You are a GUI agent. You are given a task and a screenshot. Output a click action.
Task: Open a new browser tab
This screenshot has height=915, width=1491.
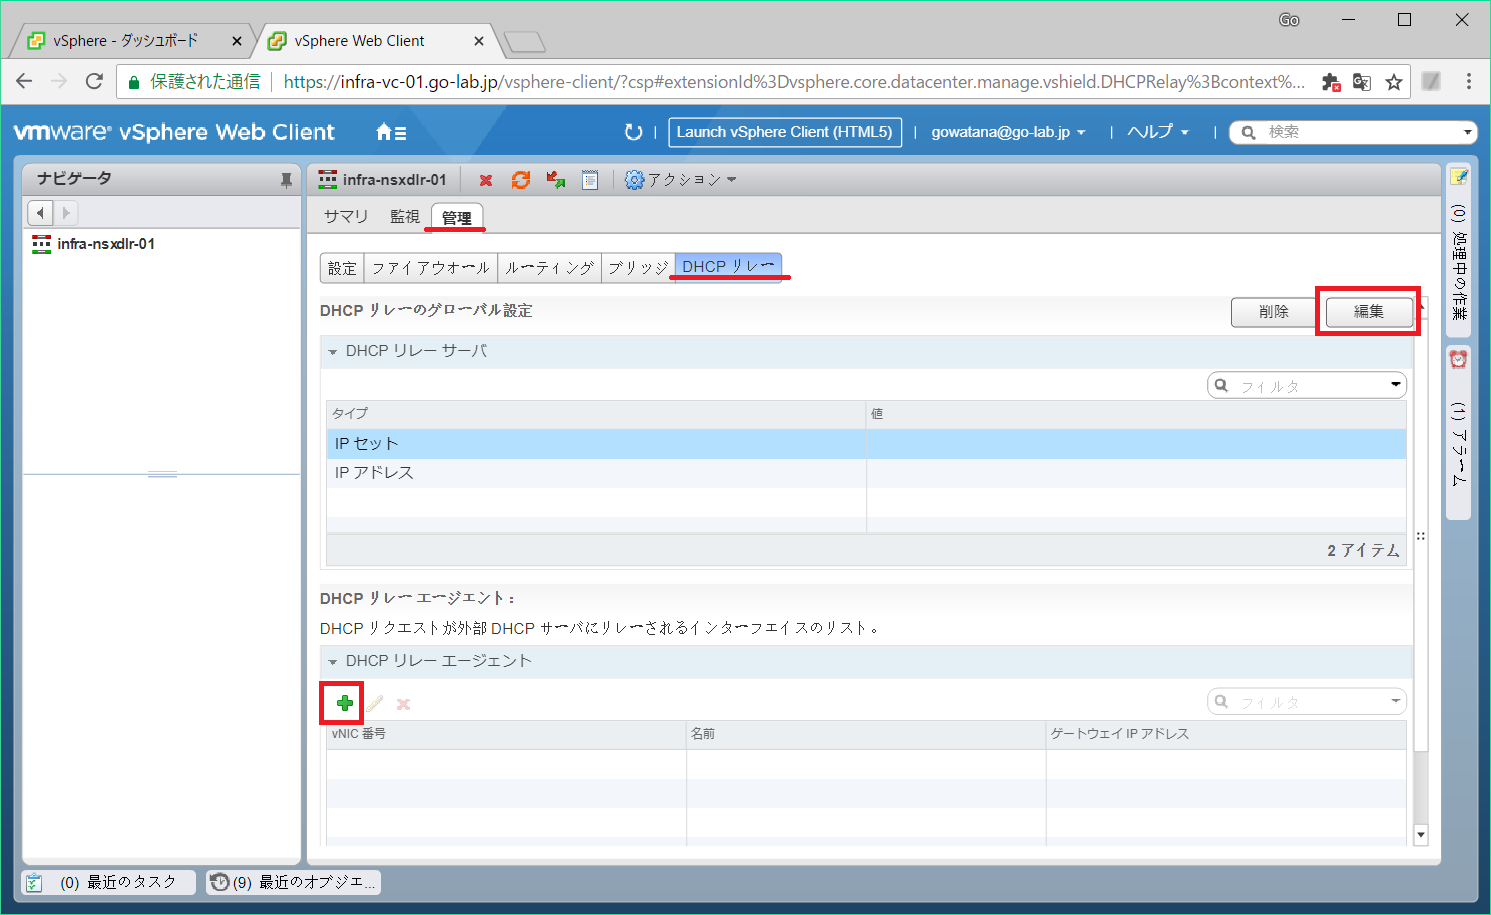525,42
